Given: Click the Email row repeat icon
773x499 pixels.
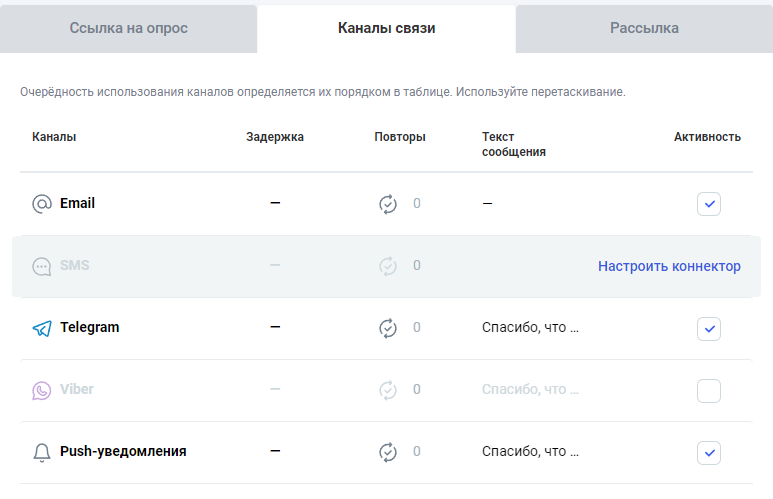Looking at the screenshot, I should [x=388, y=204].
